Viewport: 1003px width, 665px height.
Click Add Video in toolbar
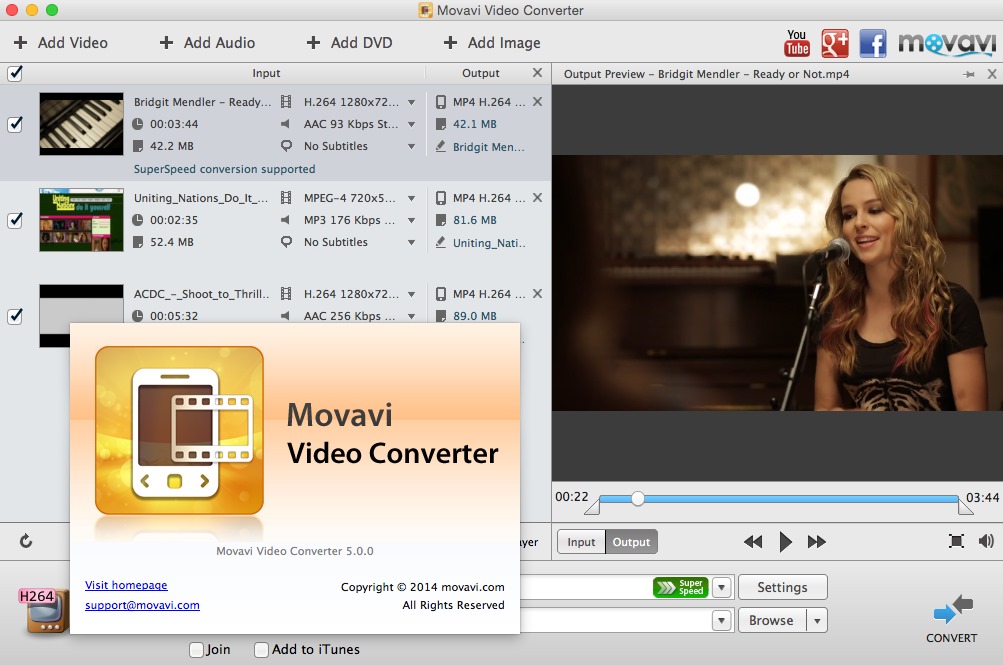tap(61, 43)
